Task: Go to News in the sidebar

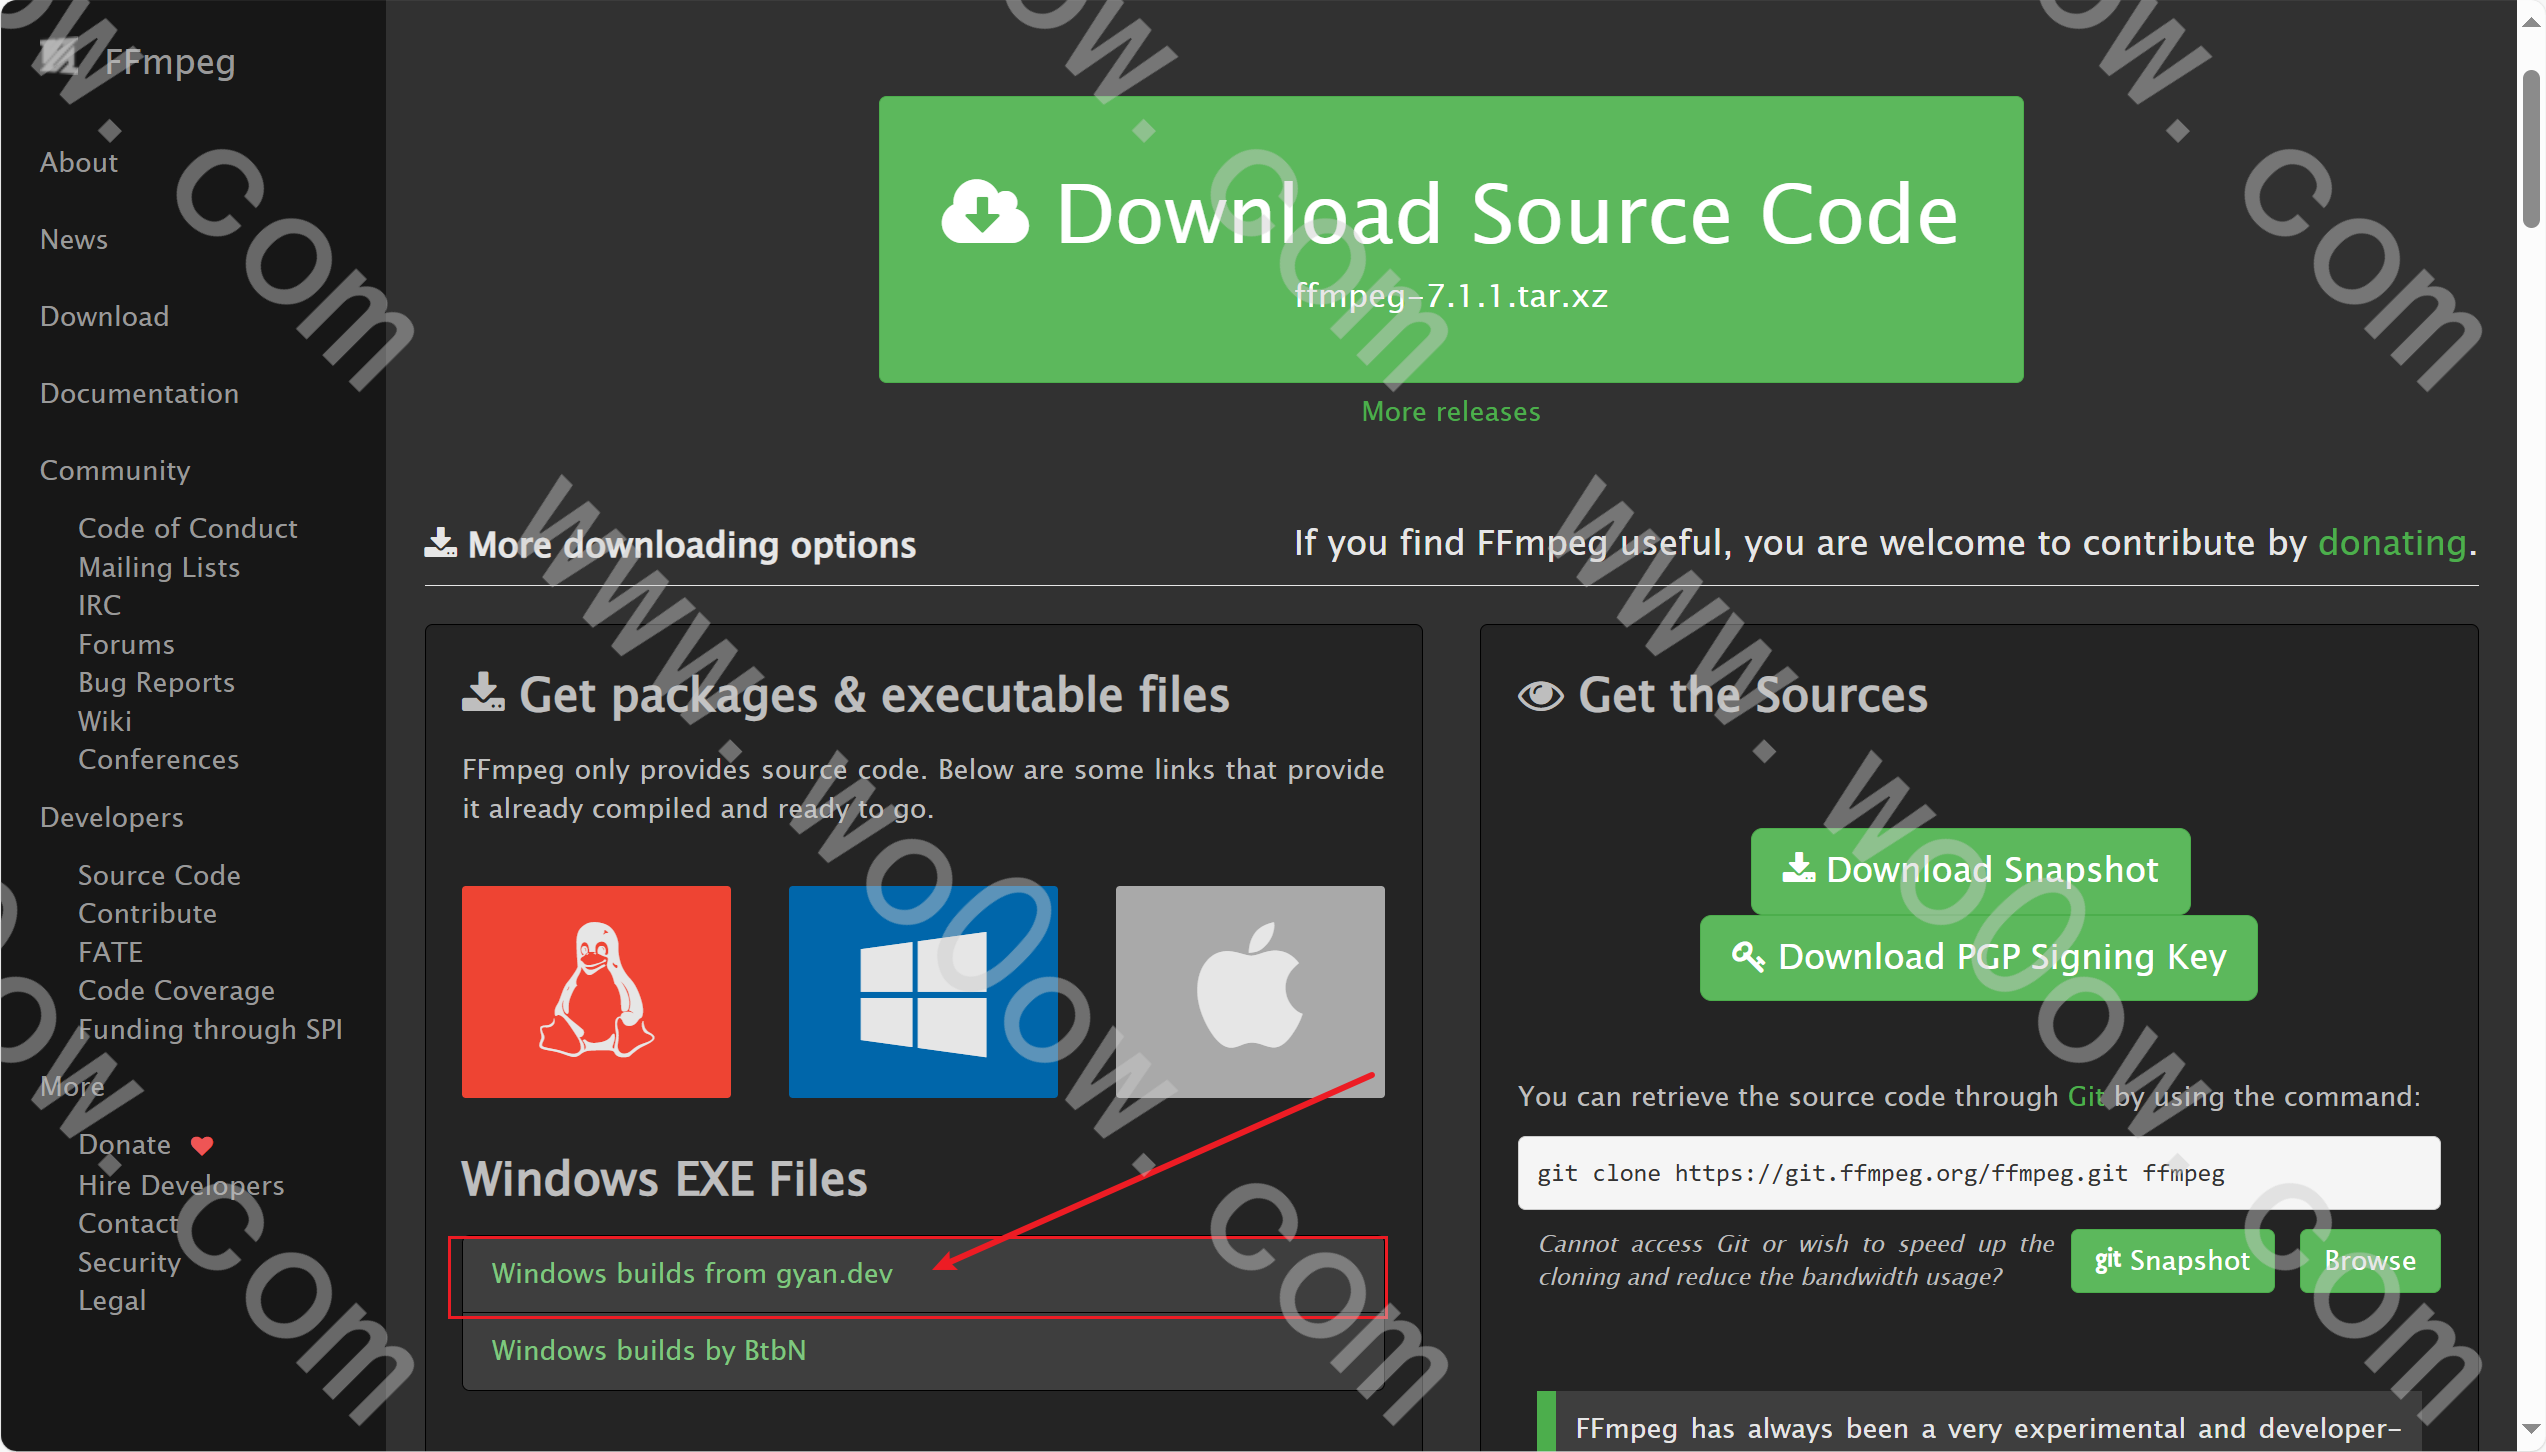Action: coord(74,240)
